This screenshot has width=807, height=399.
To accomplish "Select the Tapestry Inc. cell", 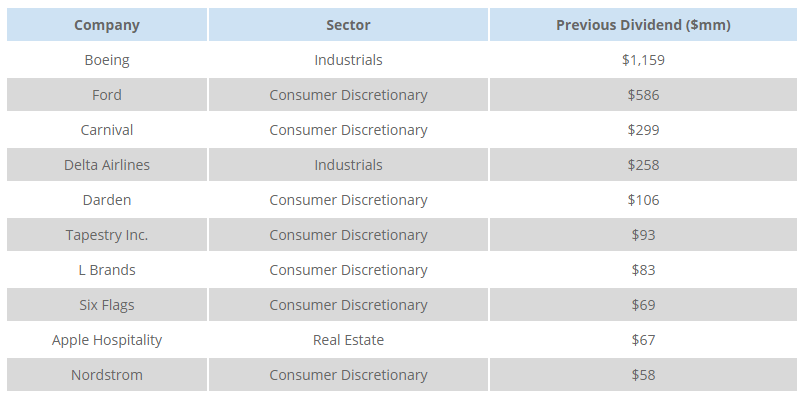I will click(107, 235).
